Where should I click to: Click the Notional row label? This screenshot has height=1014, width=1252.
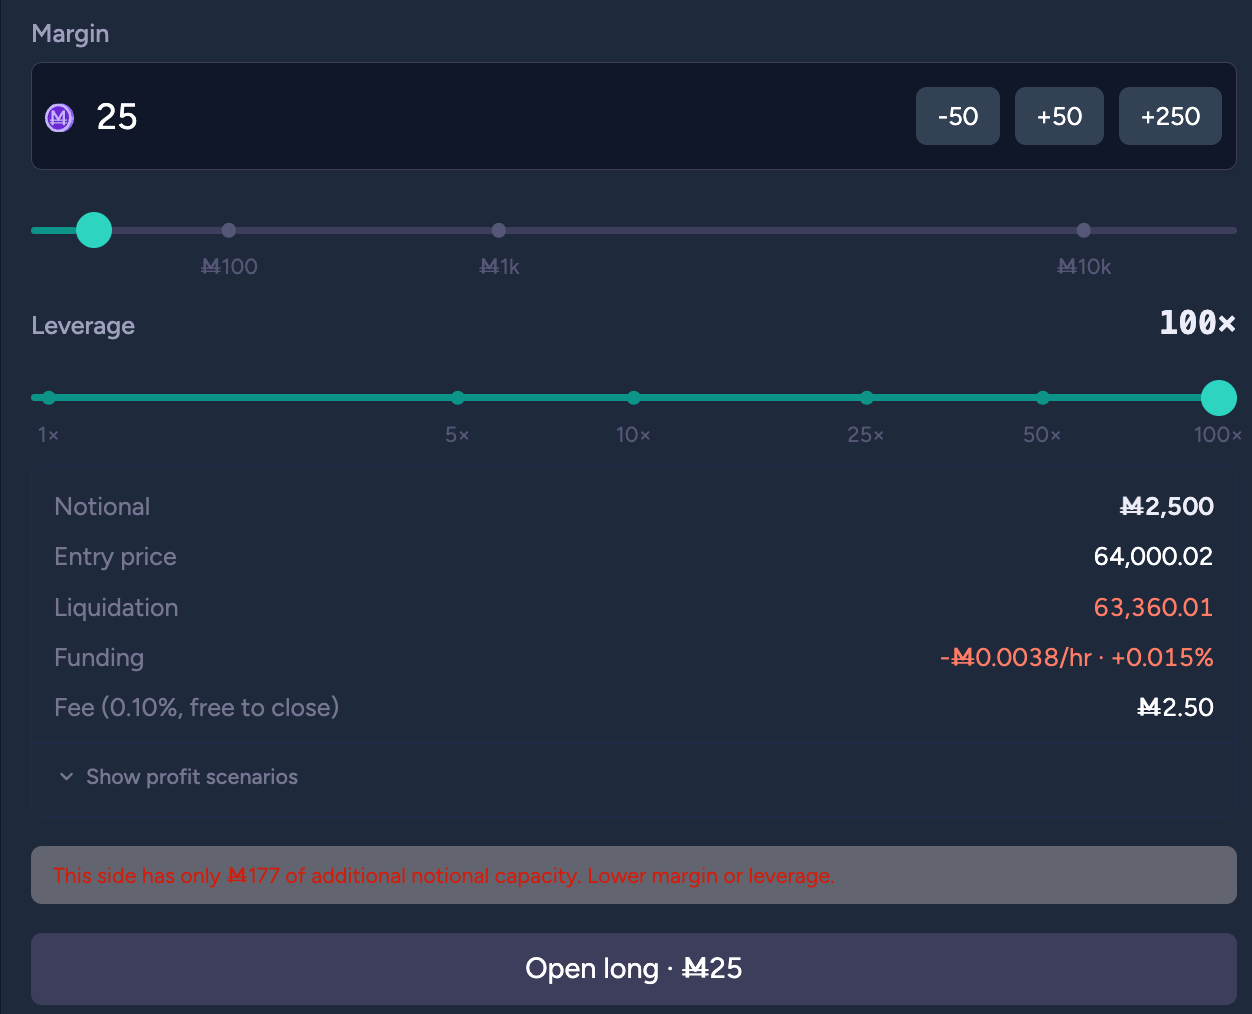pyautogui.click(x=102, y=507)
